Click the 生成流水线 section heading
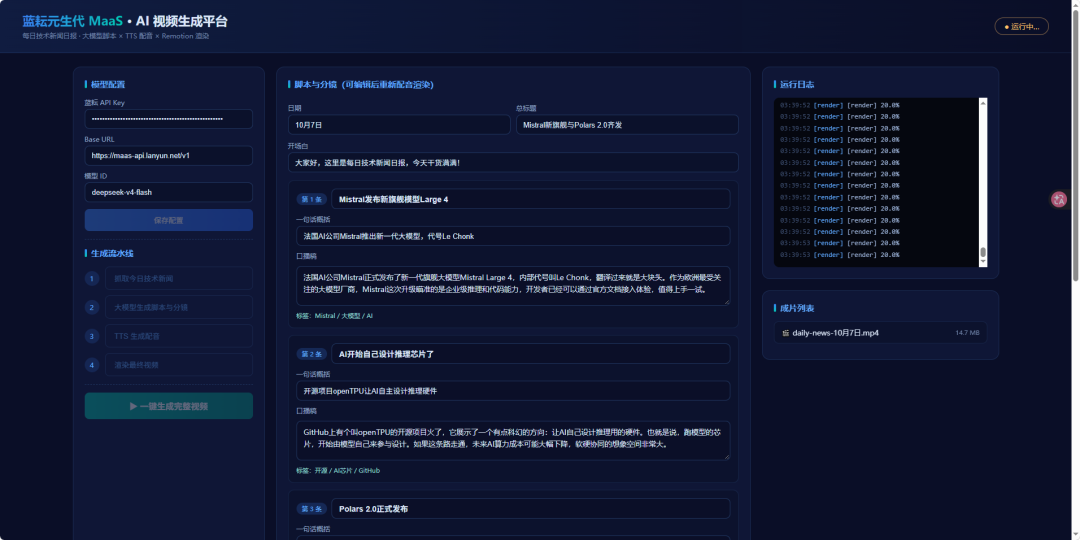The image size is (1080, 540). point(112,253)
